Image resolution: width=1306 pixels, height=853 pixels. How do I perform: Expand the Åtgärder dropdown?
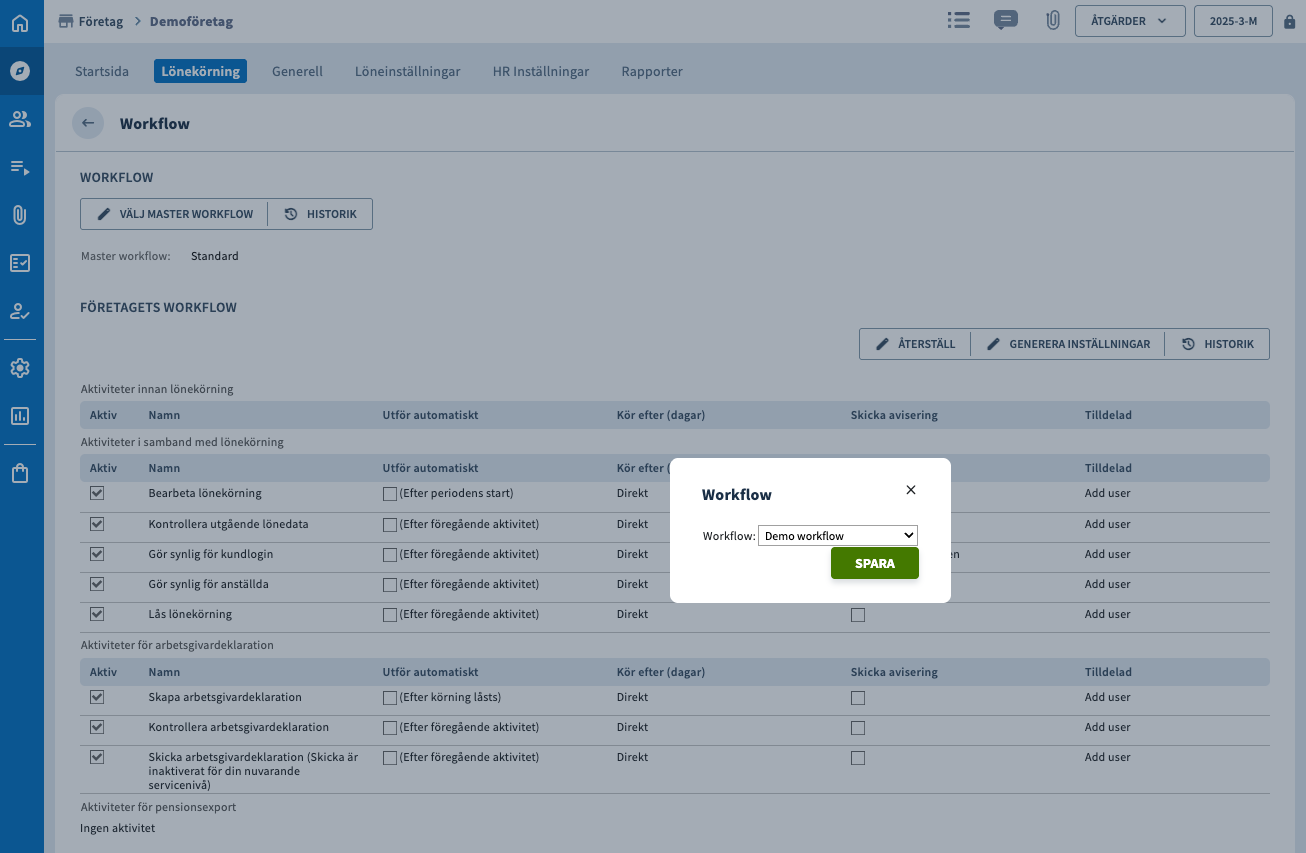click(1130, 21)
